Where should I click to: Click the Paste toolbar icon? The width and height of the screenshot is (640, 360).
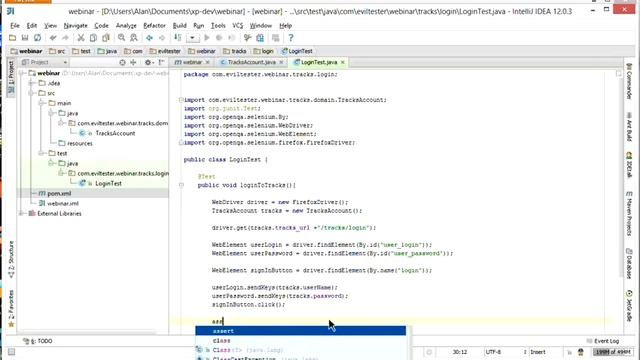pos(106,38)
